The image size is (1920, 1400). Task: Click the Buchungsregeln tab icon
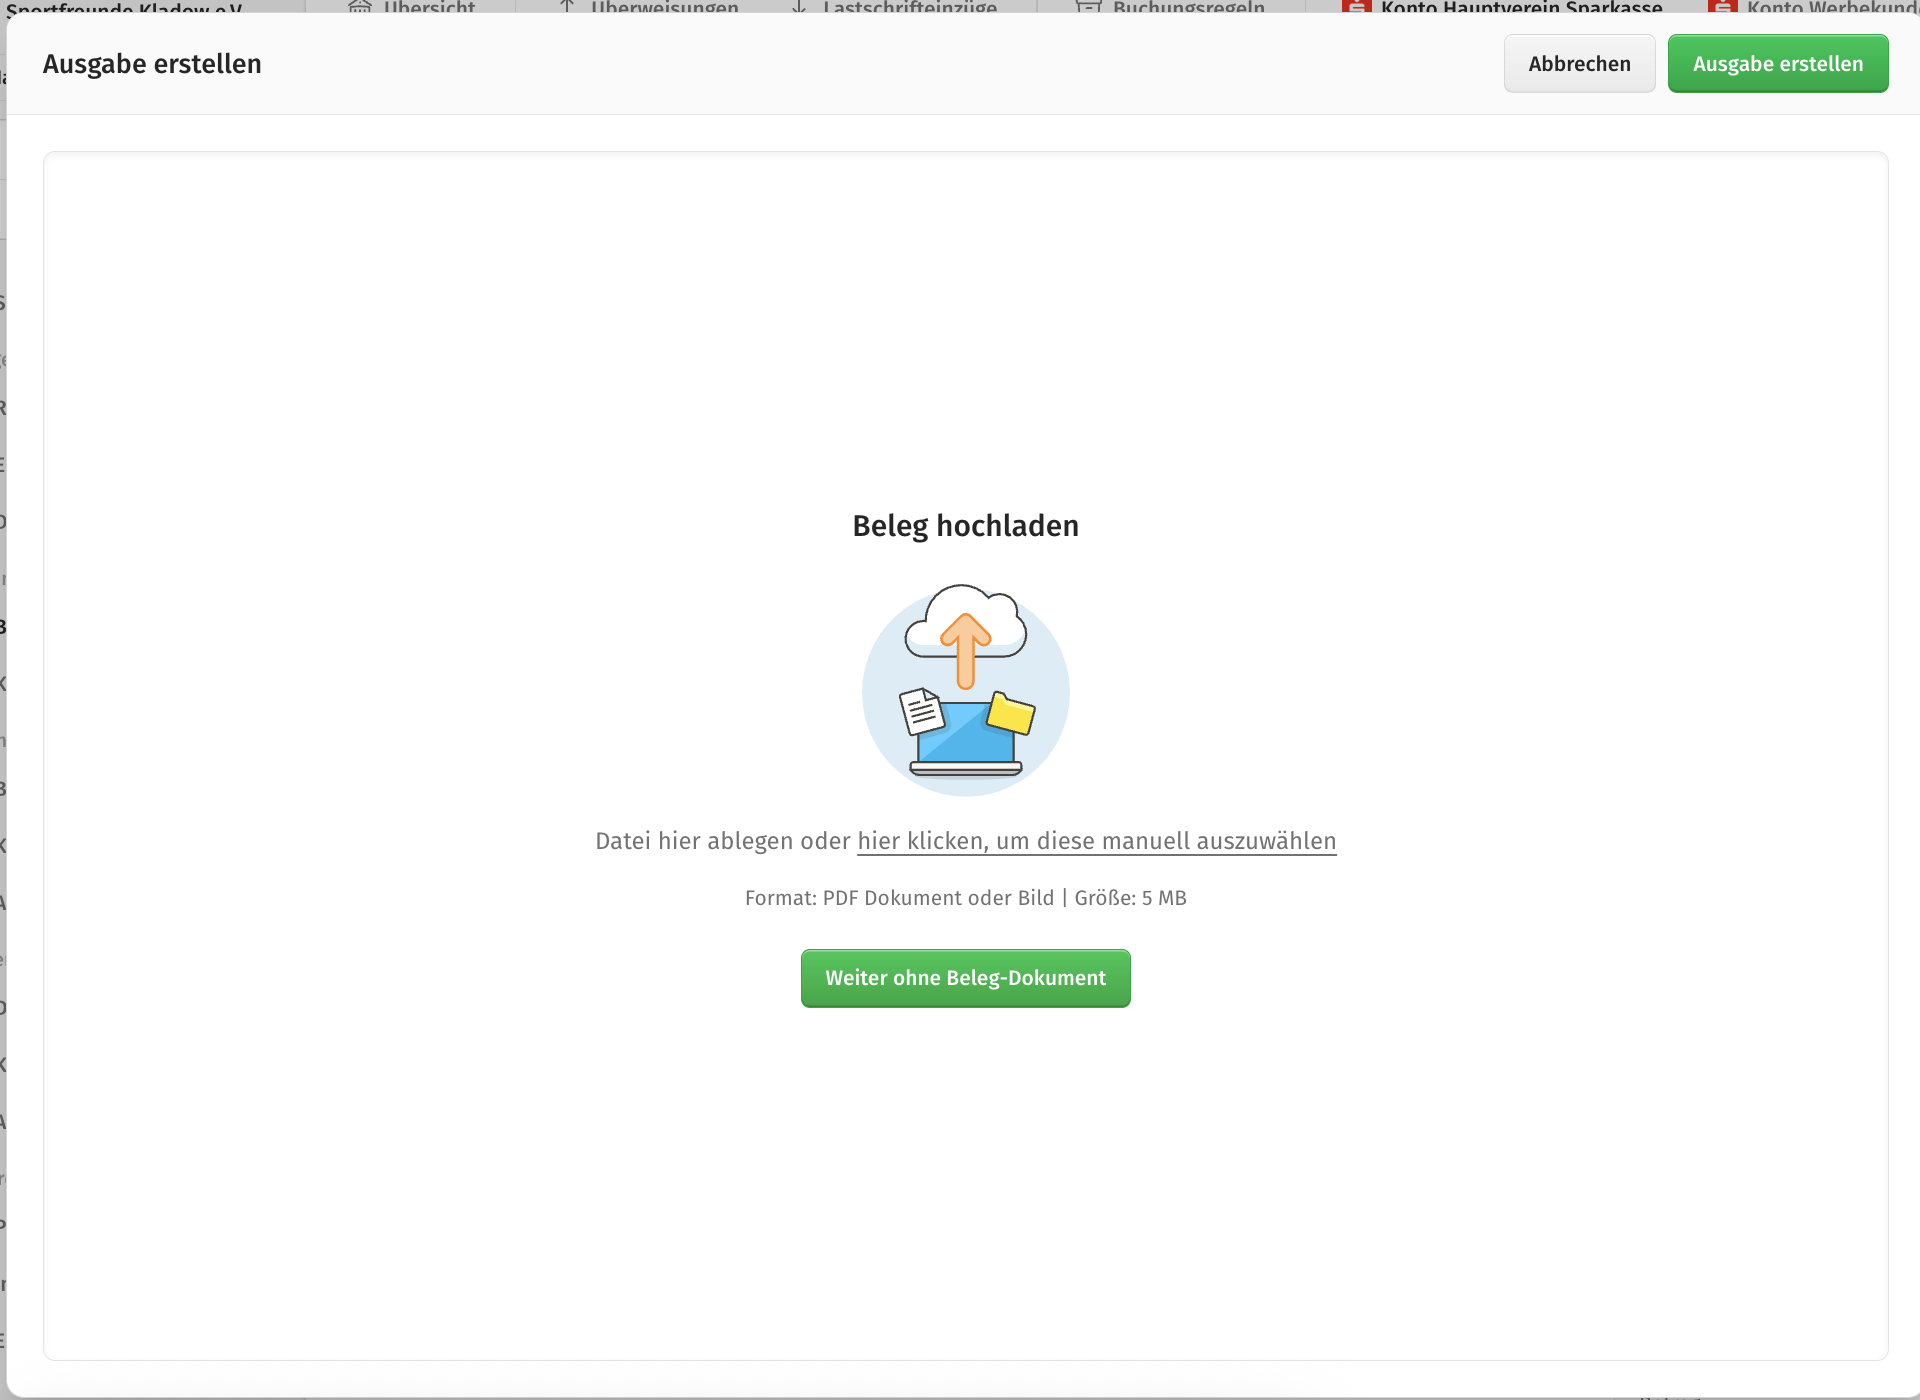1088,7
